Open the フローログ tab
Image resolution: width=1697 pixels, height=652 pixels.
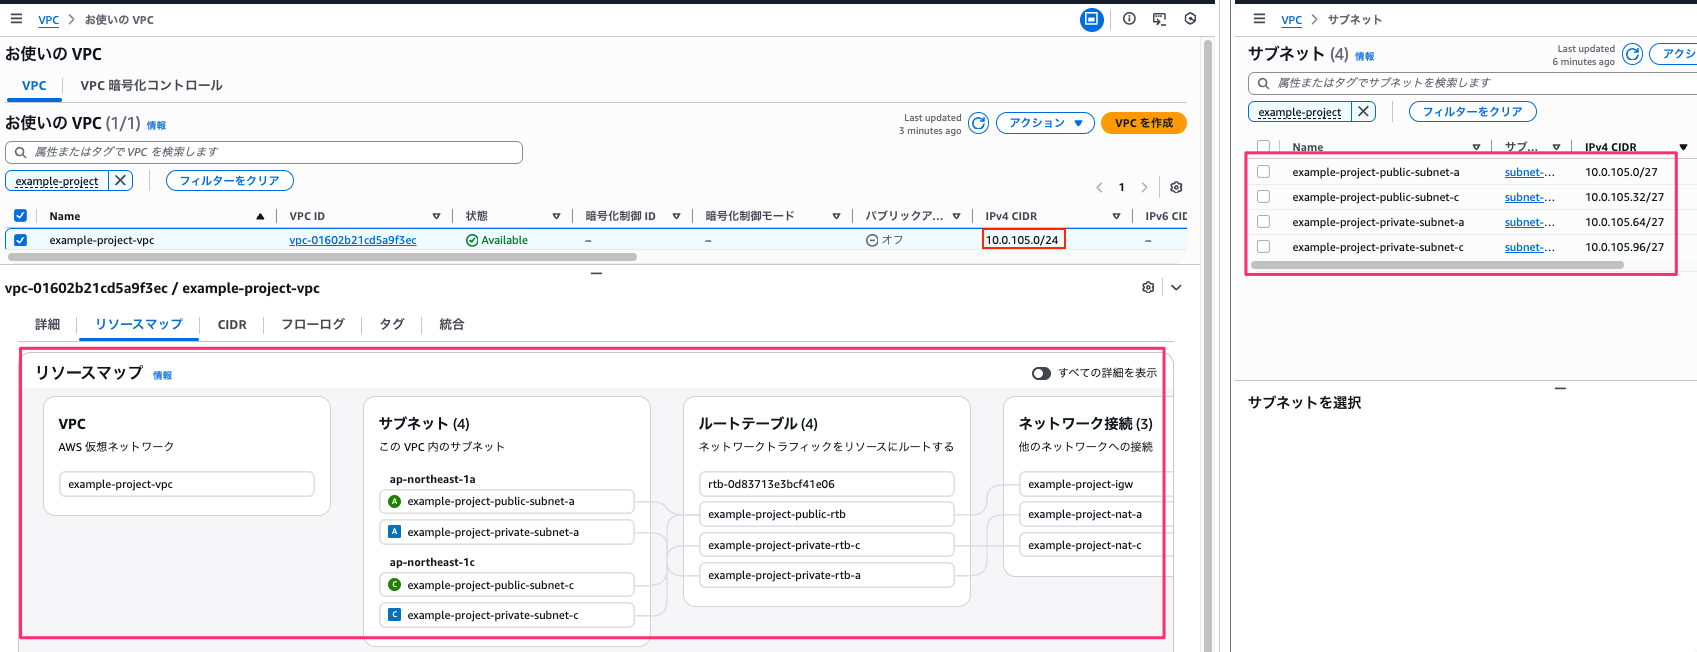312,325
